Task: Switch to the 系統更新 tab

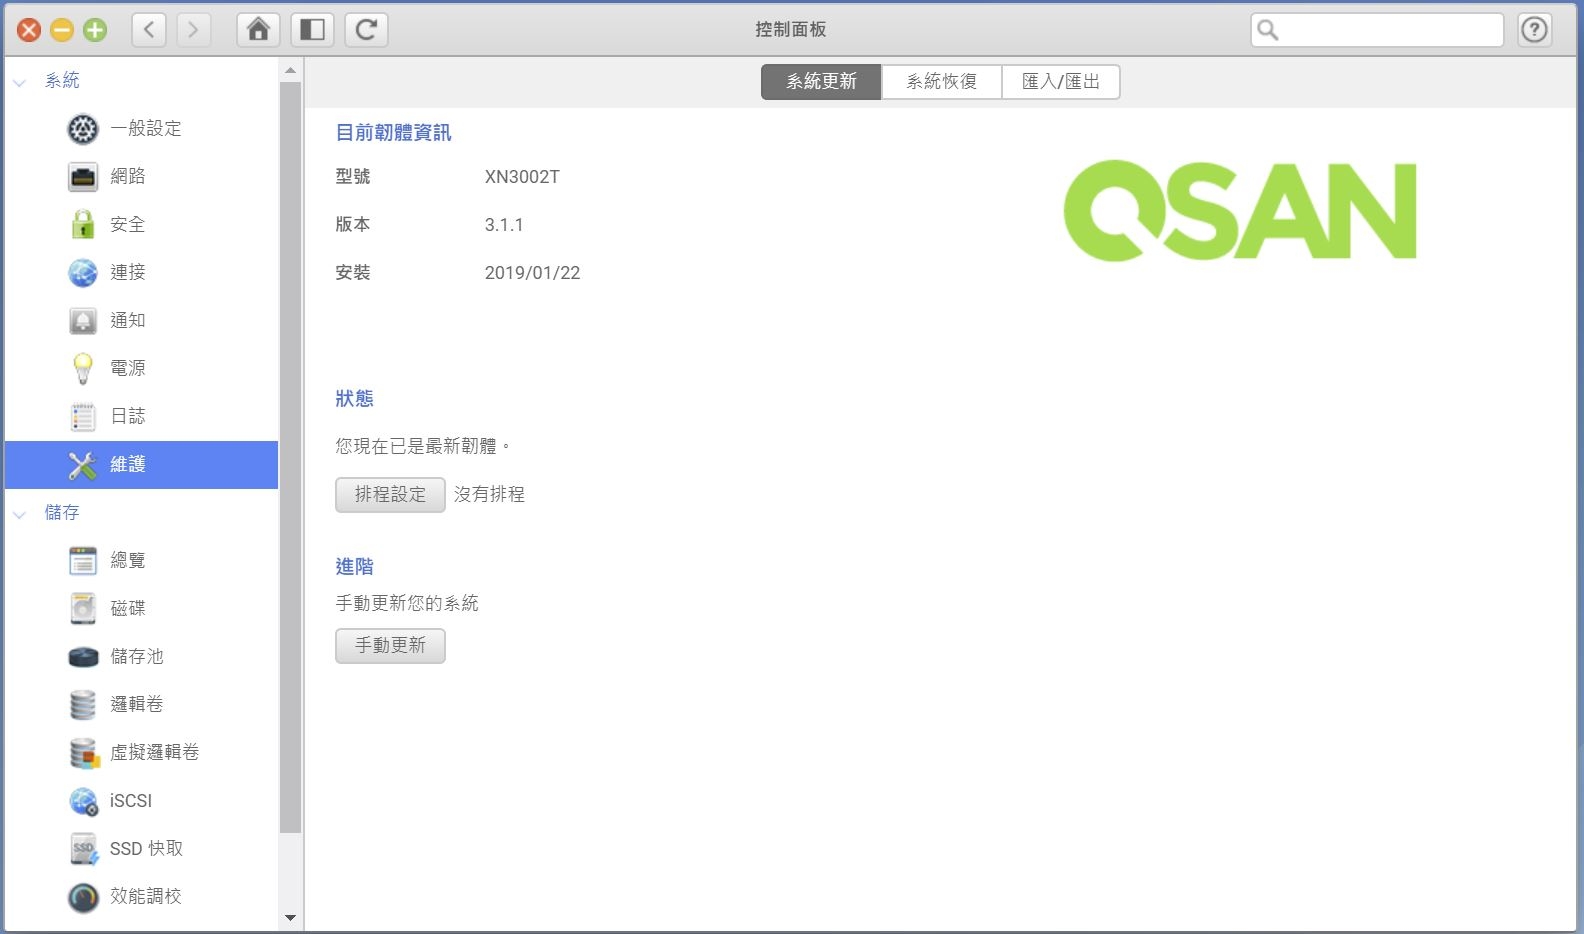Action: click(x=821, y=82)
